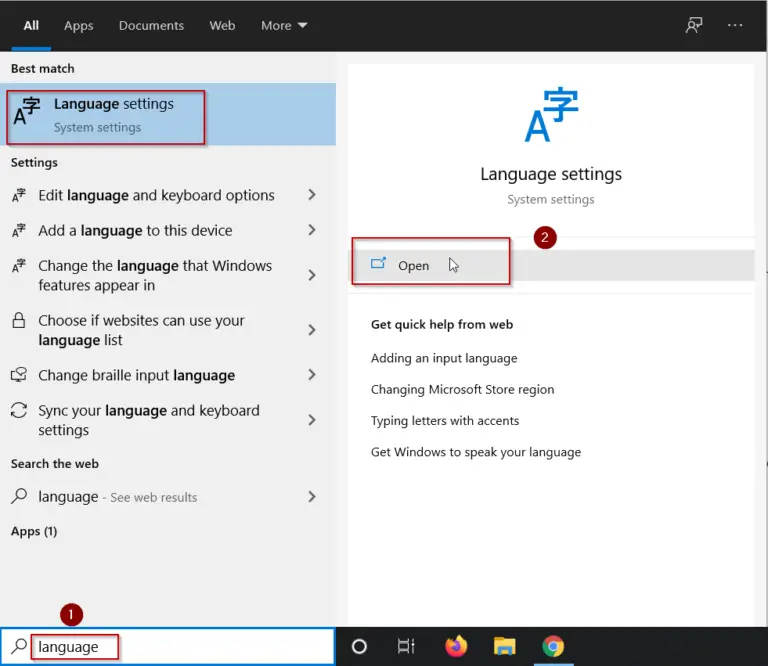Click the feedback person icon in header
Screen dimensions: 768x666
pos(693,25)
